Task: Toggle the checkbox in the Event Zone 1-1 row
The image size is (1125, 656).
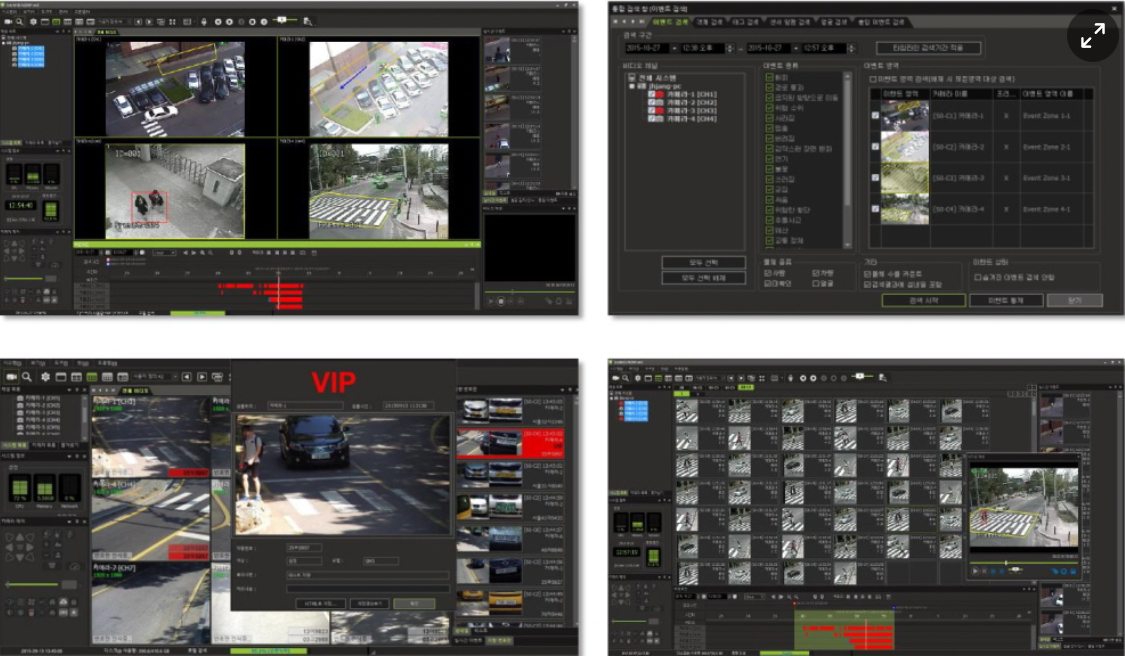Action: pos(875,116)
